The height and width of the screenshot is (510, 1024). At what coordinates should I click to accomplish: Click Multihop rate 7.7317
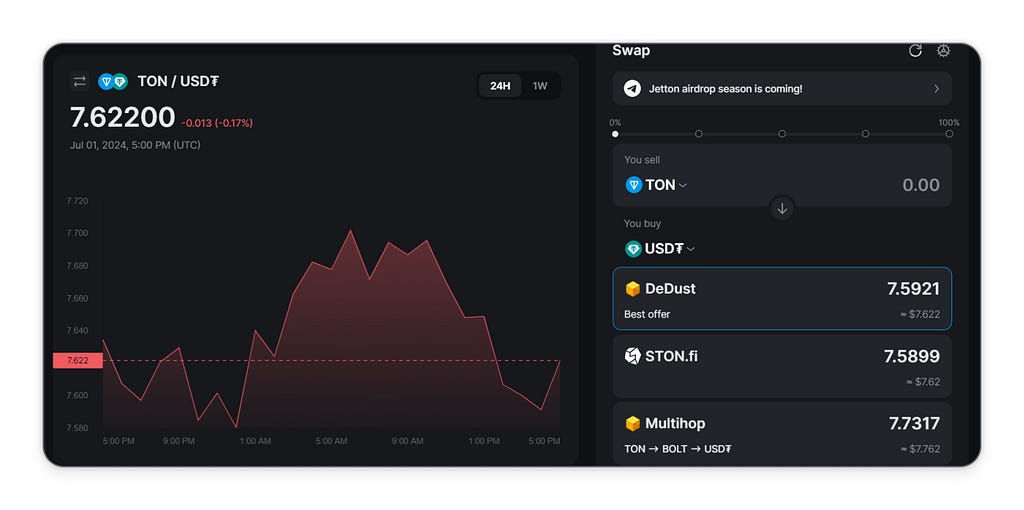pos(914,423)
